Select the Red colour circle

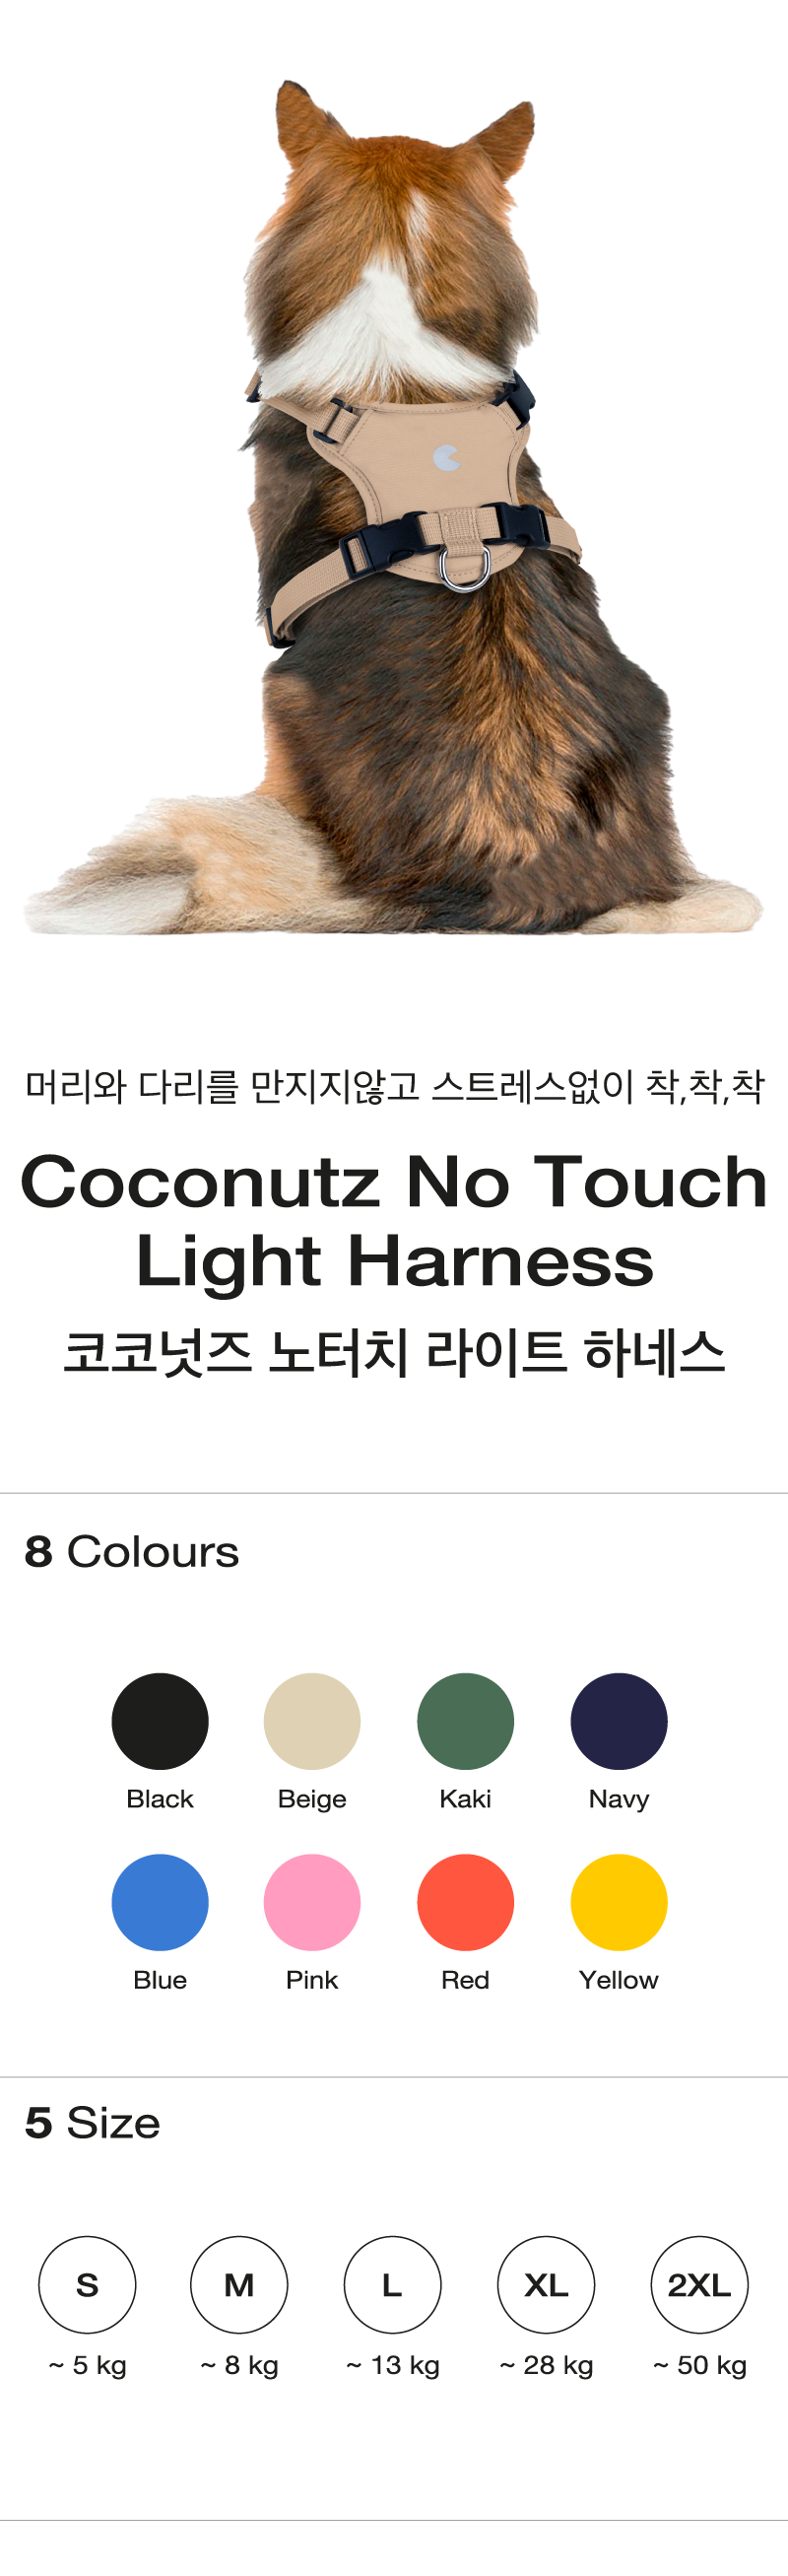coord(465,1902)
